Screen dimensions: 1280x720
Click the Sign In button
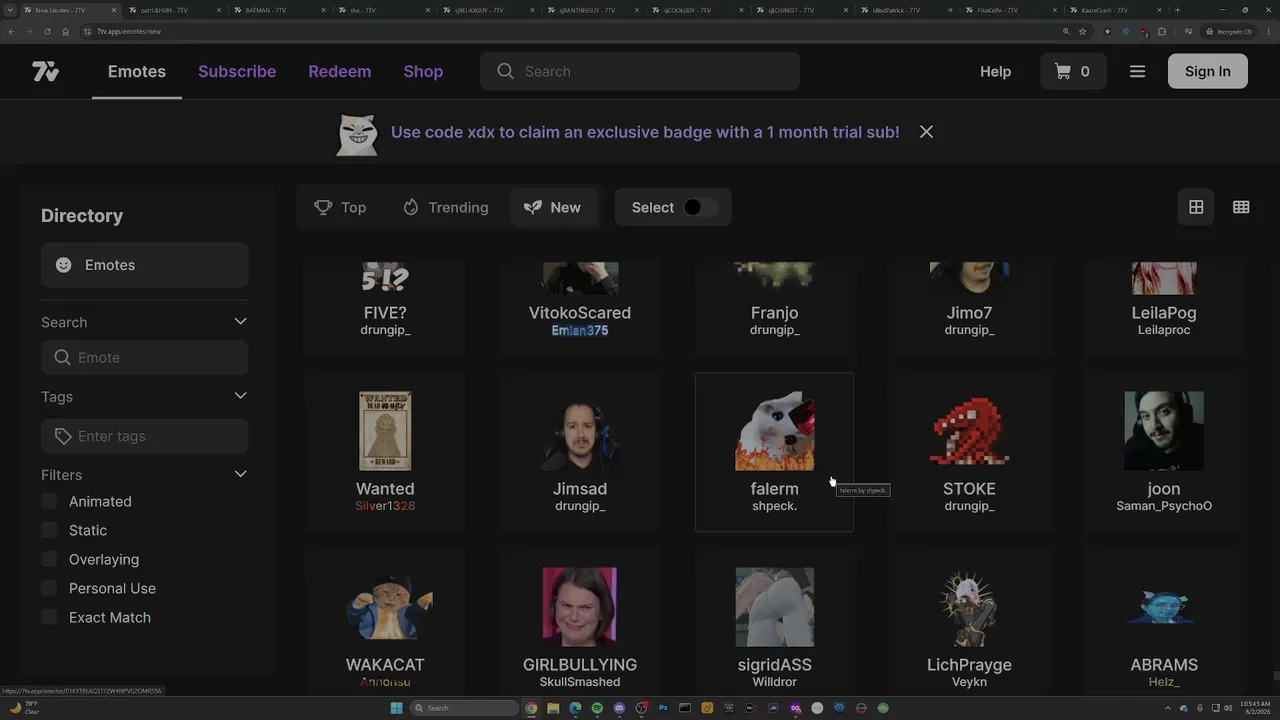1208,71
